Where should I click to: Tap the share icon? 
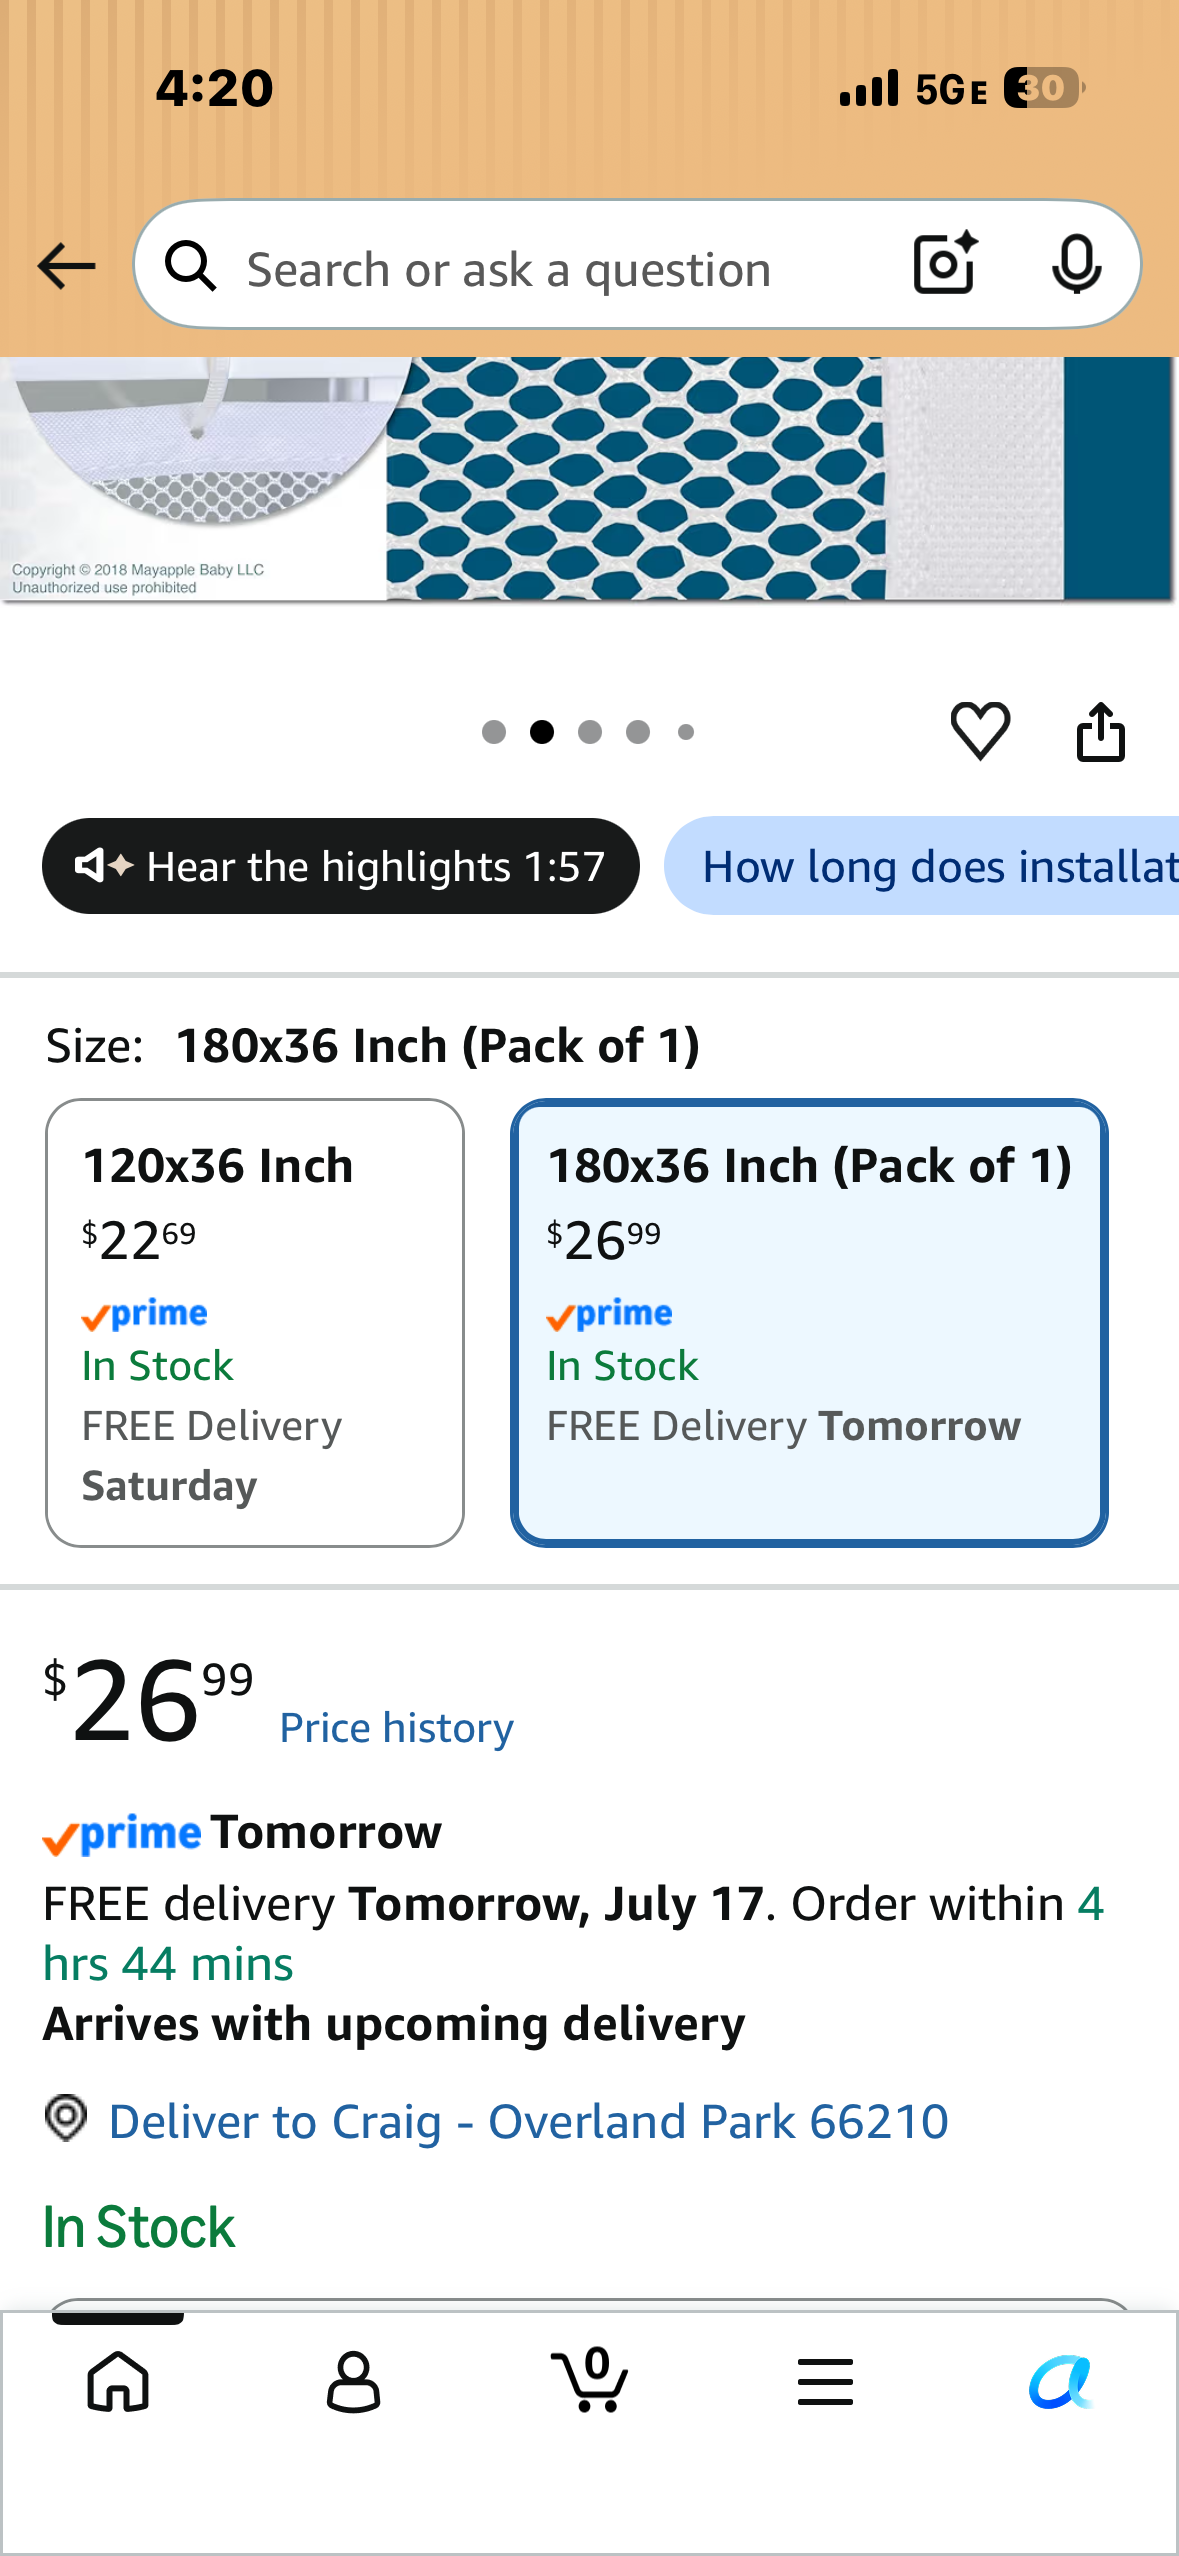(x=1100, y=731)
